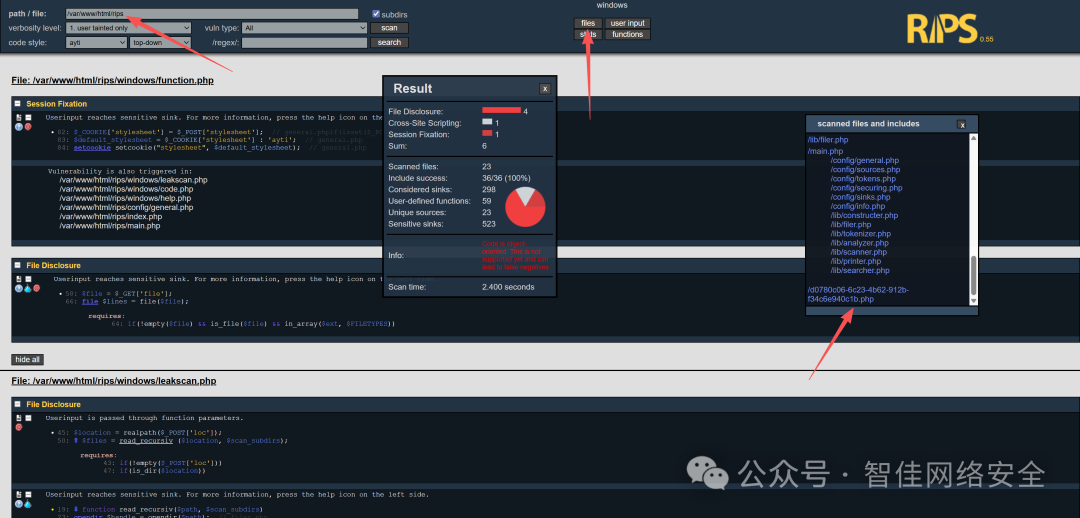This screenshot has width=1080, height=518.
Task: Open /lib/analyzer.php in scanned files list
Action: [860, 243]
